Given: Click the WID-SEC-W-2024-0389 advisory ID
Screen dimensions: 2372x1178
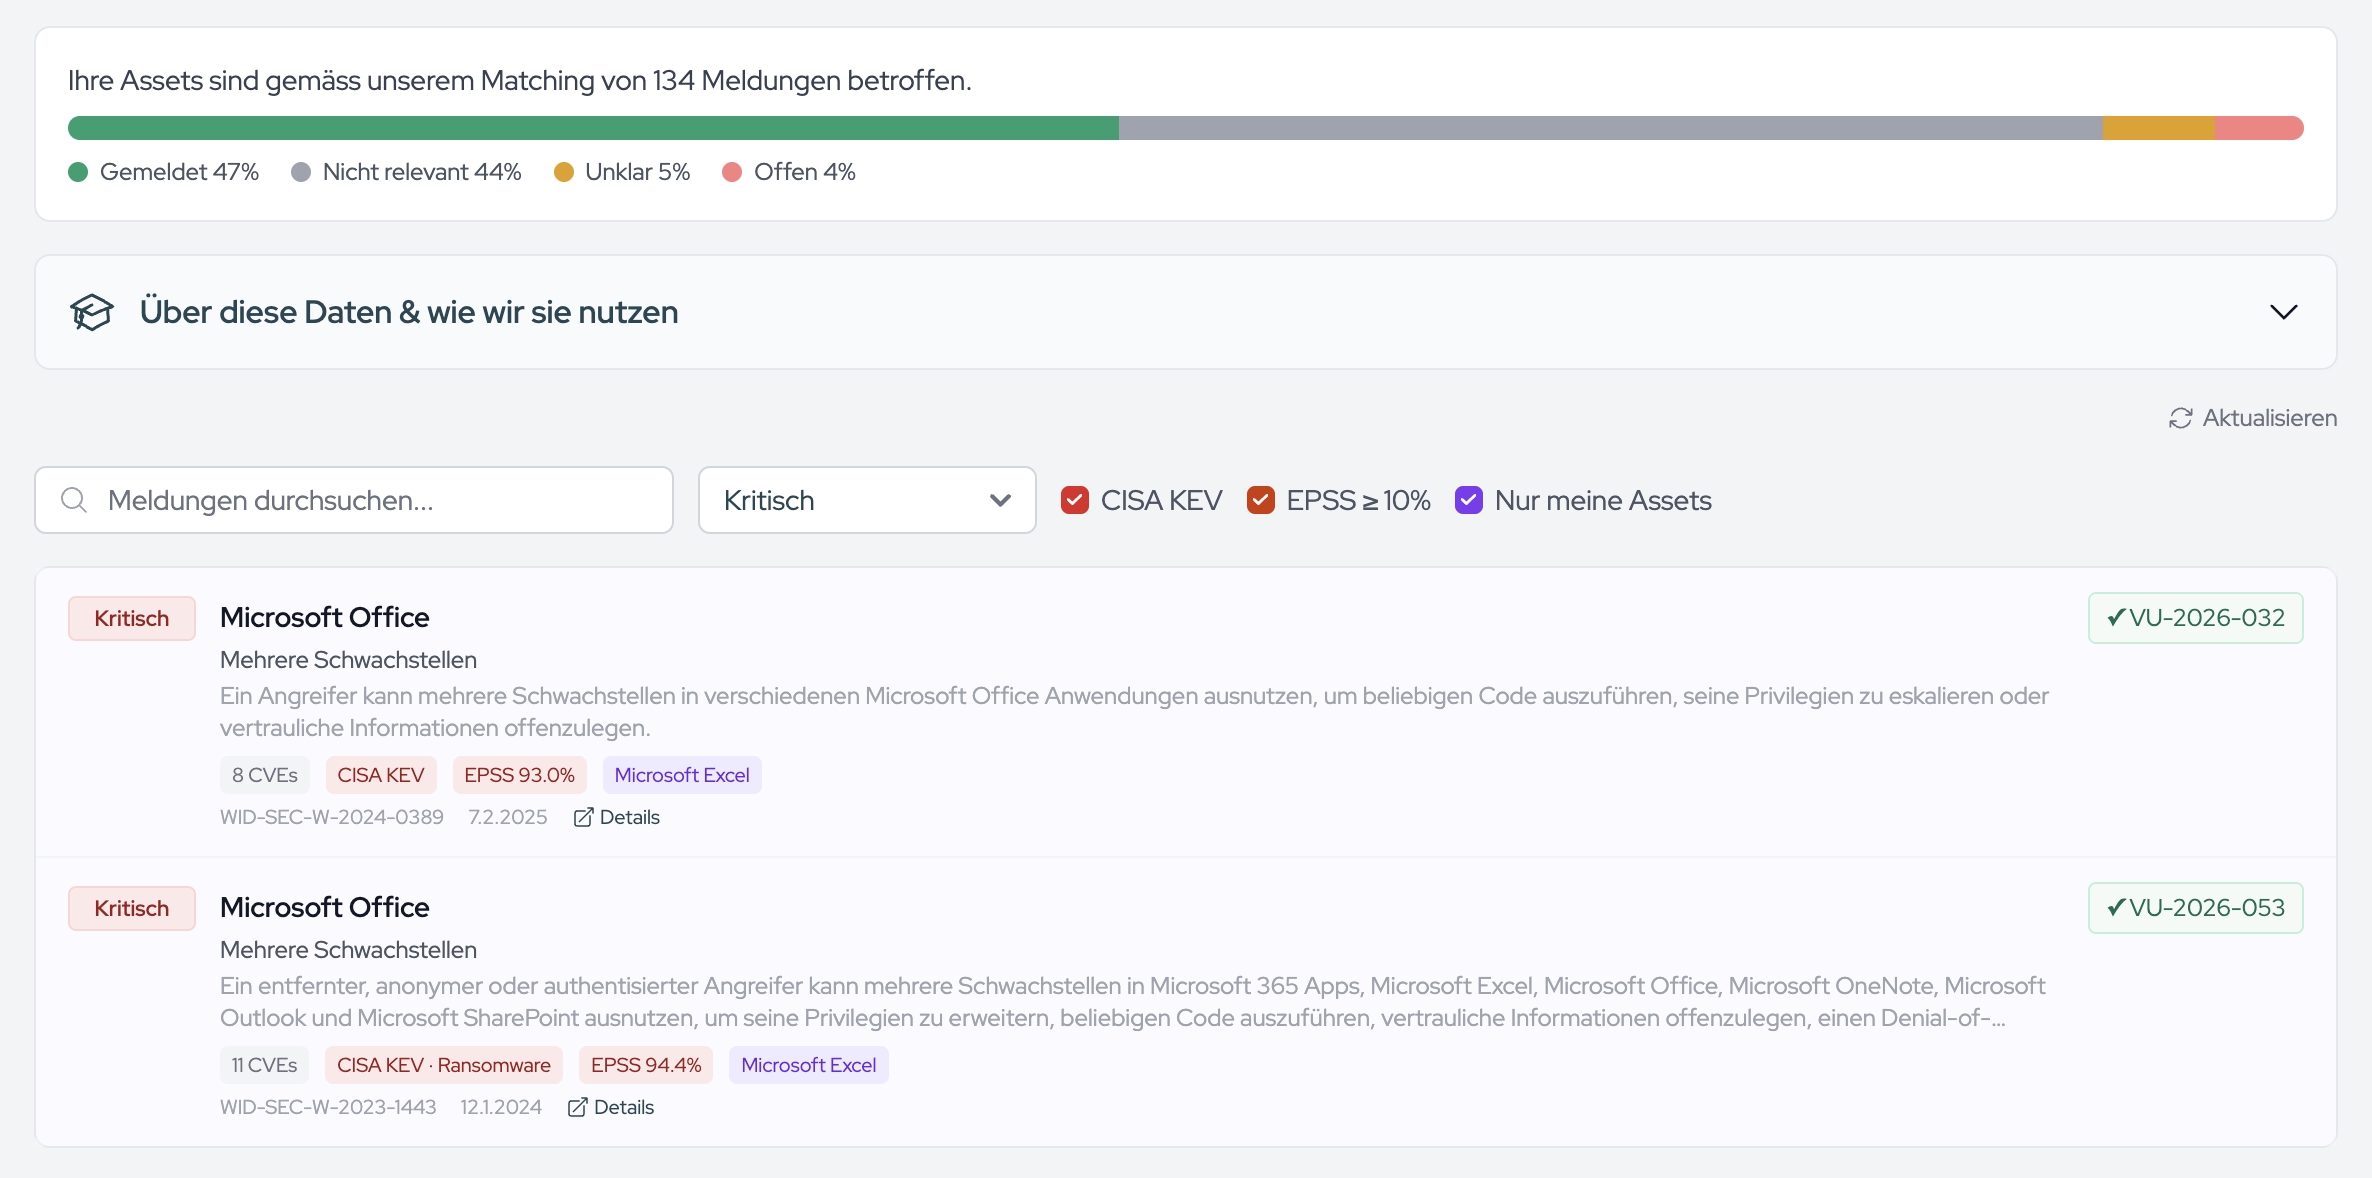Looking at the screenshot, I should click(x=332, y=817).
